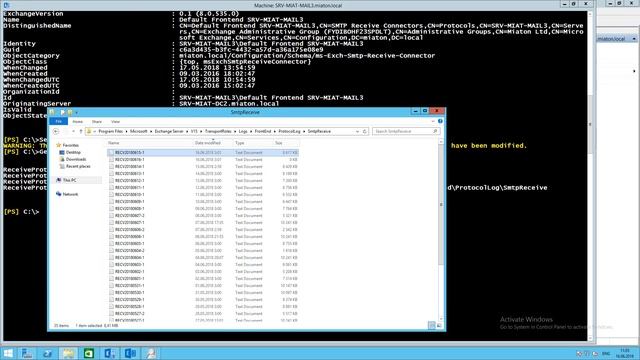Open the recent locations dropdown arrow
The image size is (640, 360).
coord(73,131)
